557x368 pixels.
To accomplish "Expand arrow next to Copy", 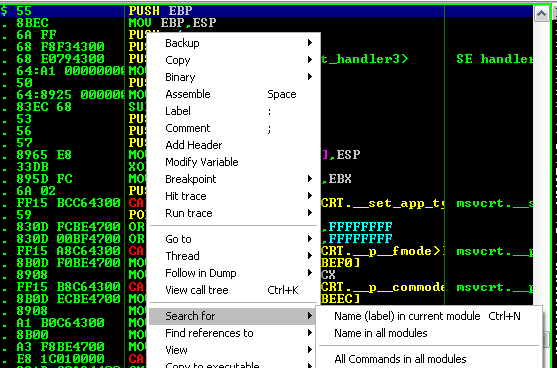I will tap(310, 60).
